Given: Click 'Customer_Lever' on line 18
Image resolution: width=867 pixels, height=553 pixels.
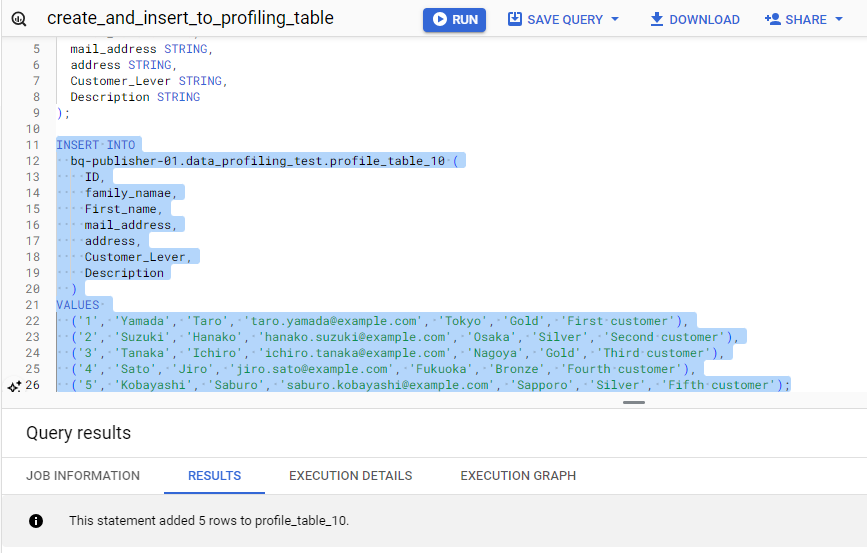Looking at the screenshot, I should [135, 257].
